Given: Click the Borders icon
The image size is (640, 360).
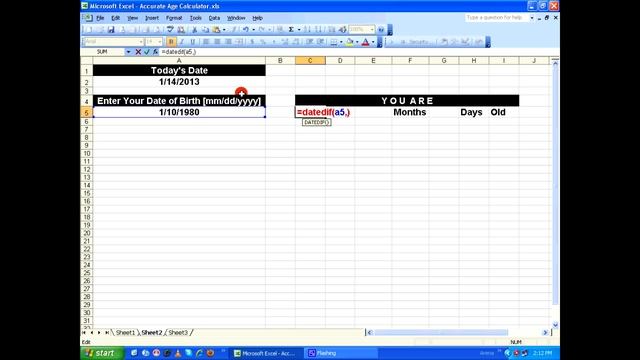Looking at the screenshot, I should coord(334,42).
